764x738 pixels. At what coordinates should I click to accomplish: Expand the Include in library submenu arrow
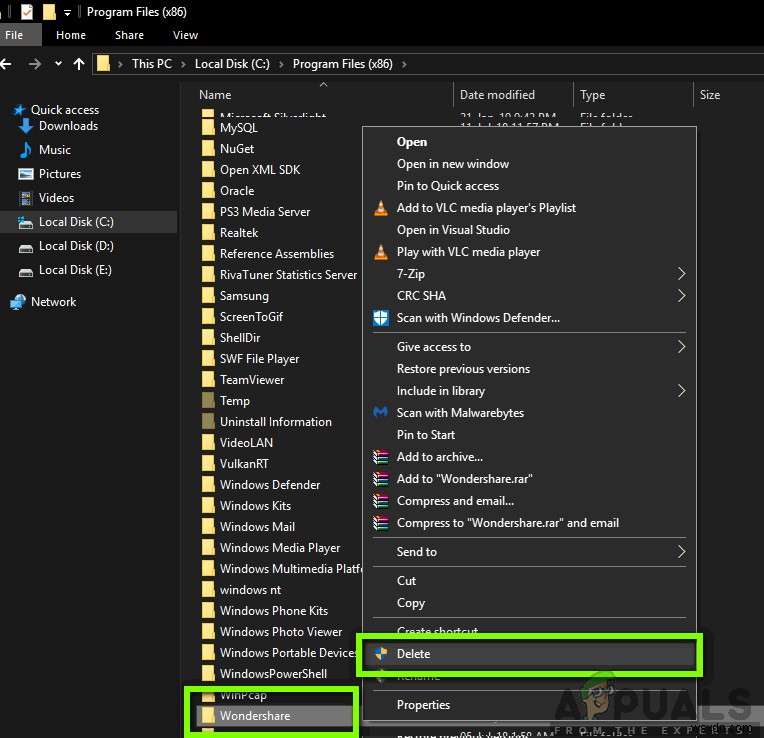tap(681, 391)
